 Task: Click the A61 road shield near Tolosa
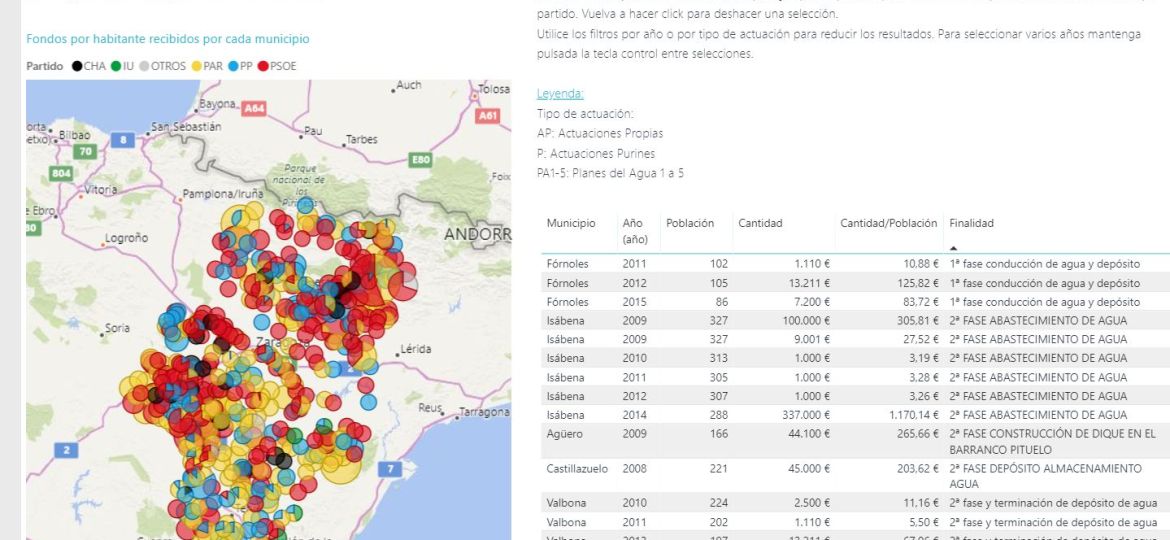[x=488, y=116]
